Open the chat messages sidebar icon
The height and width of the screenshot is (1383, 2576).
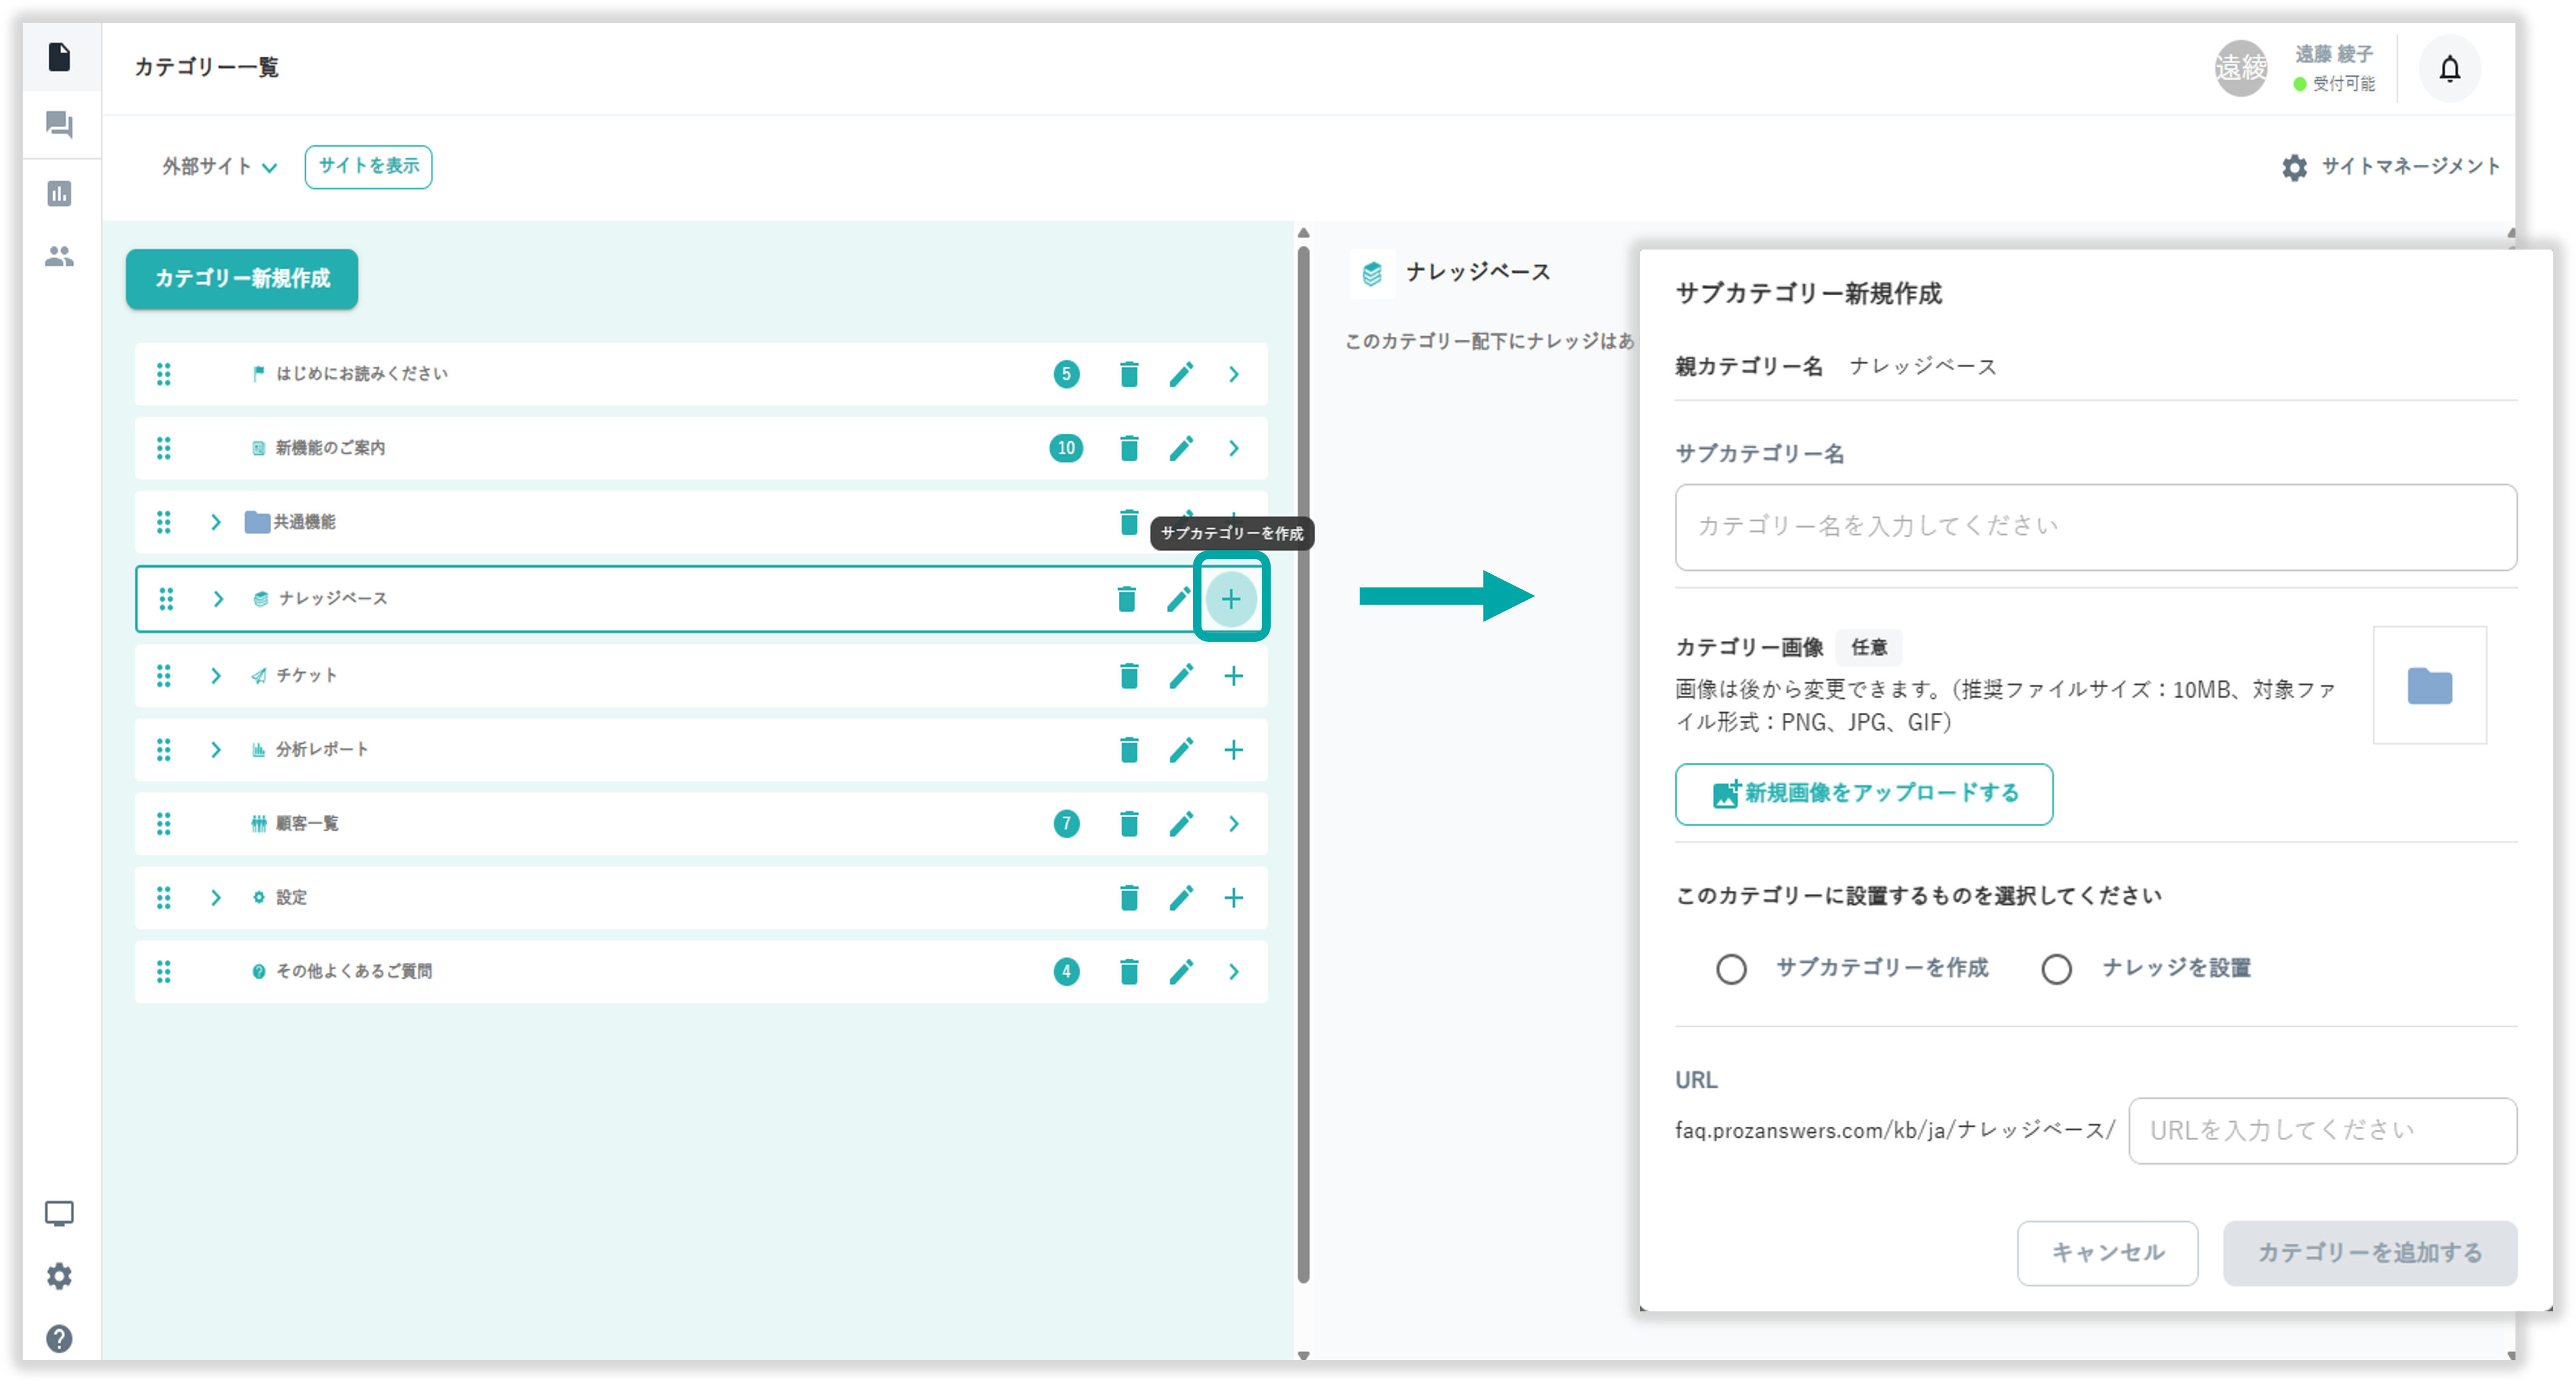tap(59, 125)
